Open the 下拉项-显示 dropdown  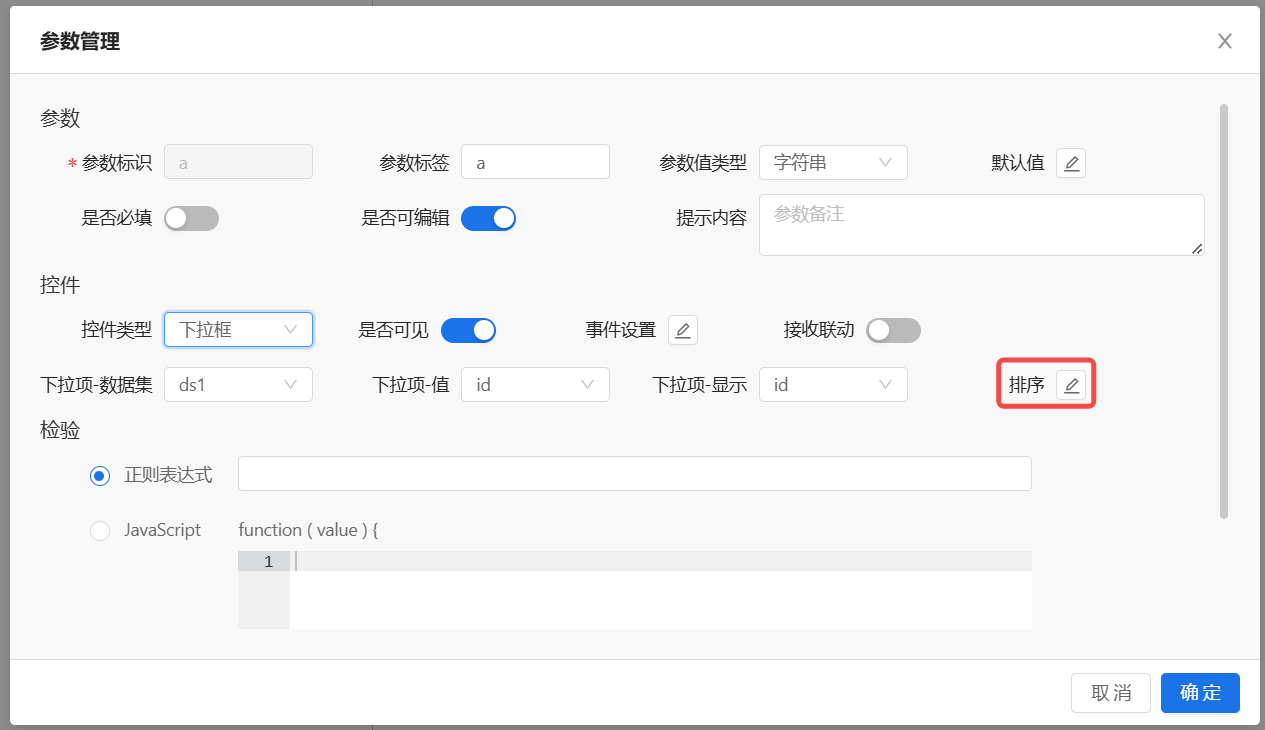point(833,384)
